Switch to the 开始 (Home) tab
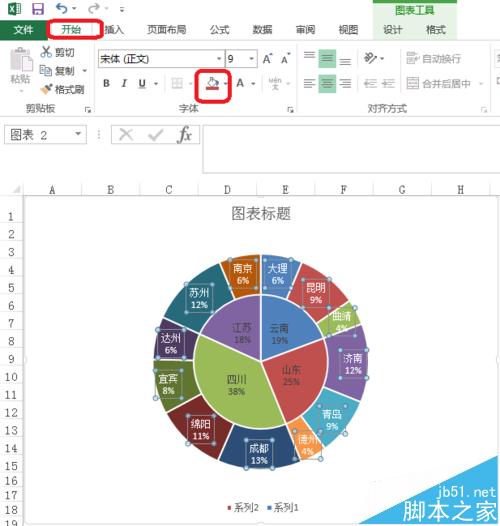The width and height of the screenshot is (500, 526). (x=71, y=30)
